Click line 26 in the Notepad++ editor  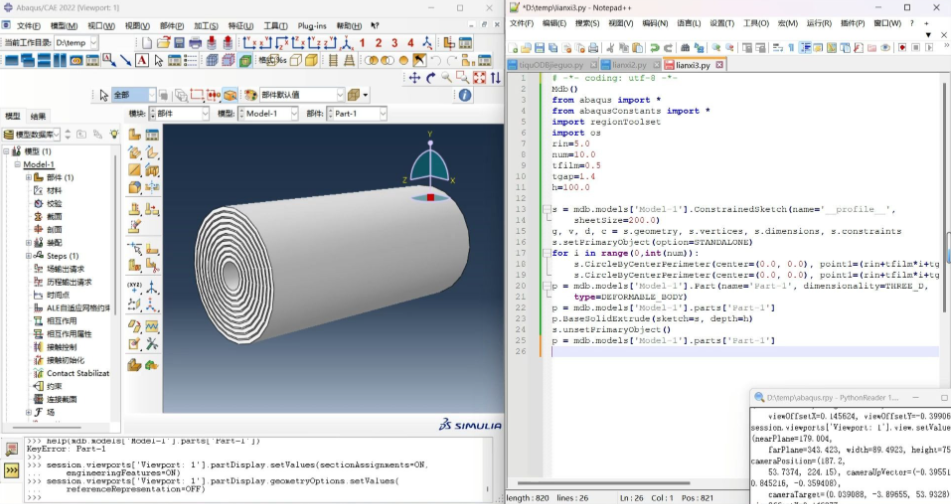(x=745, y=351)
